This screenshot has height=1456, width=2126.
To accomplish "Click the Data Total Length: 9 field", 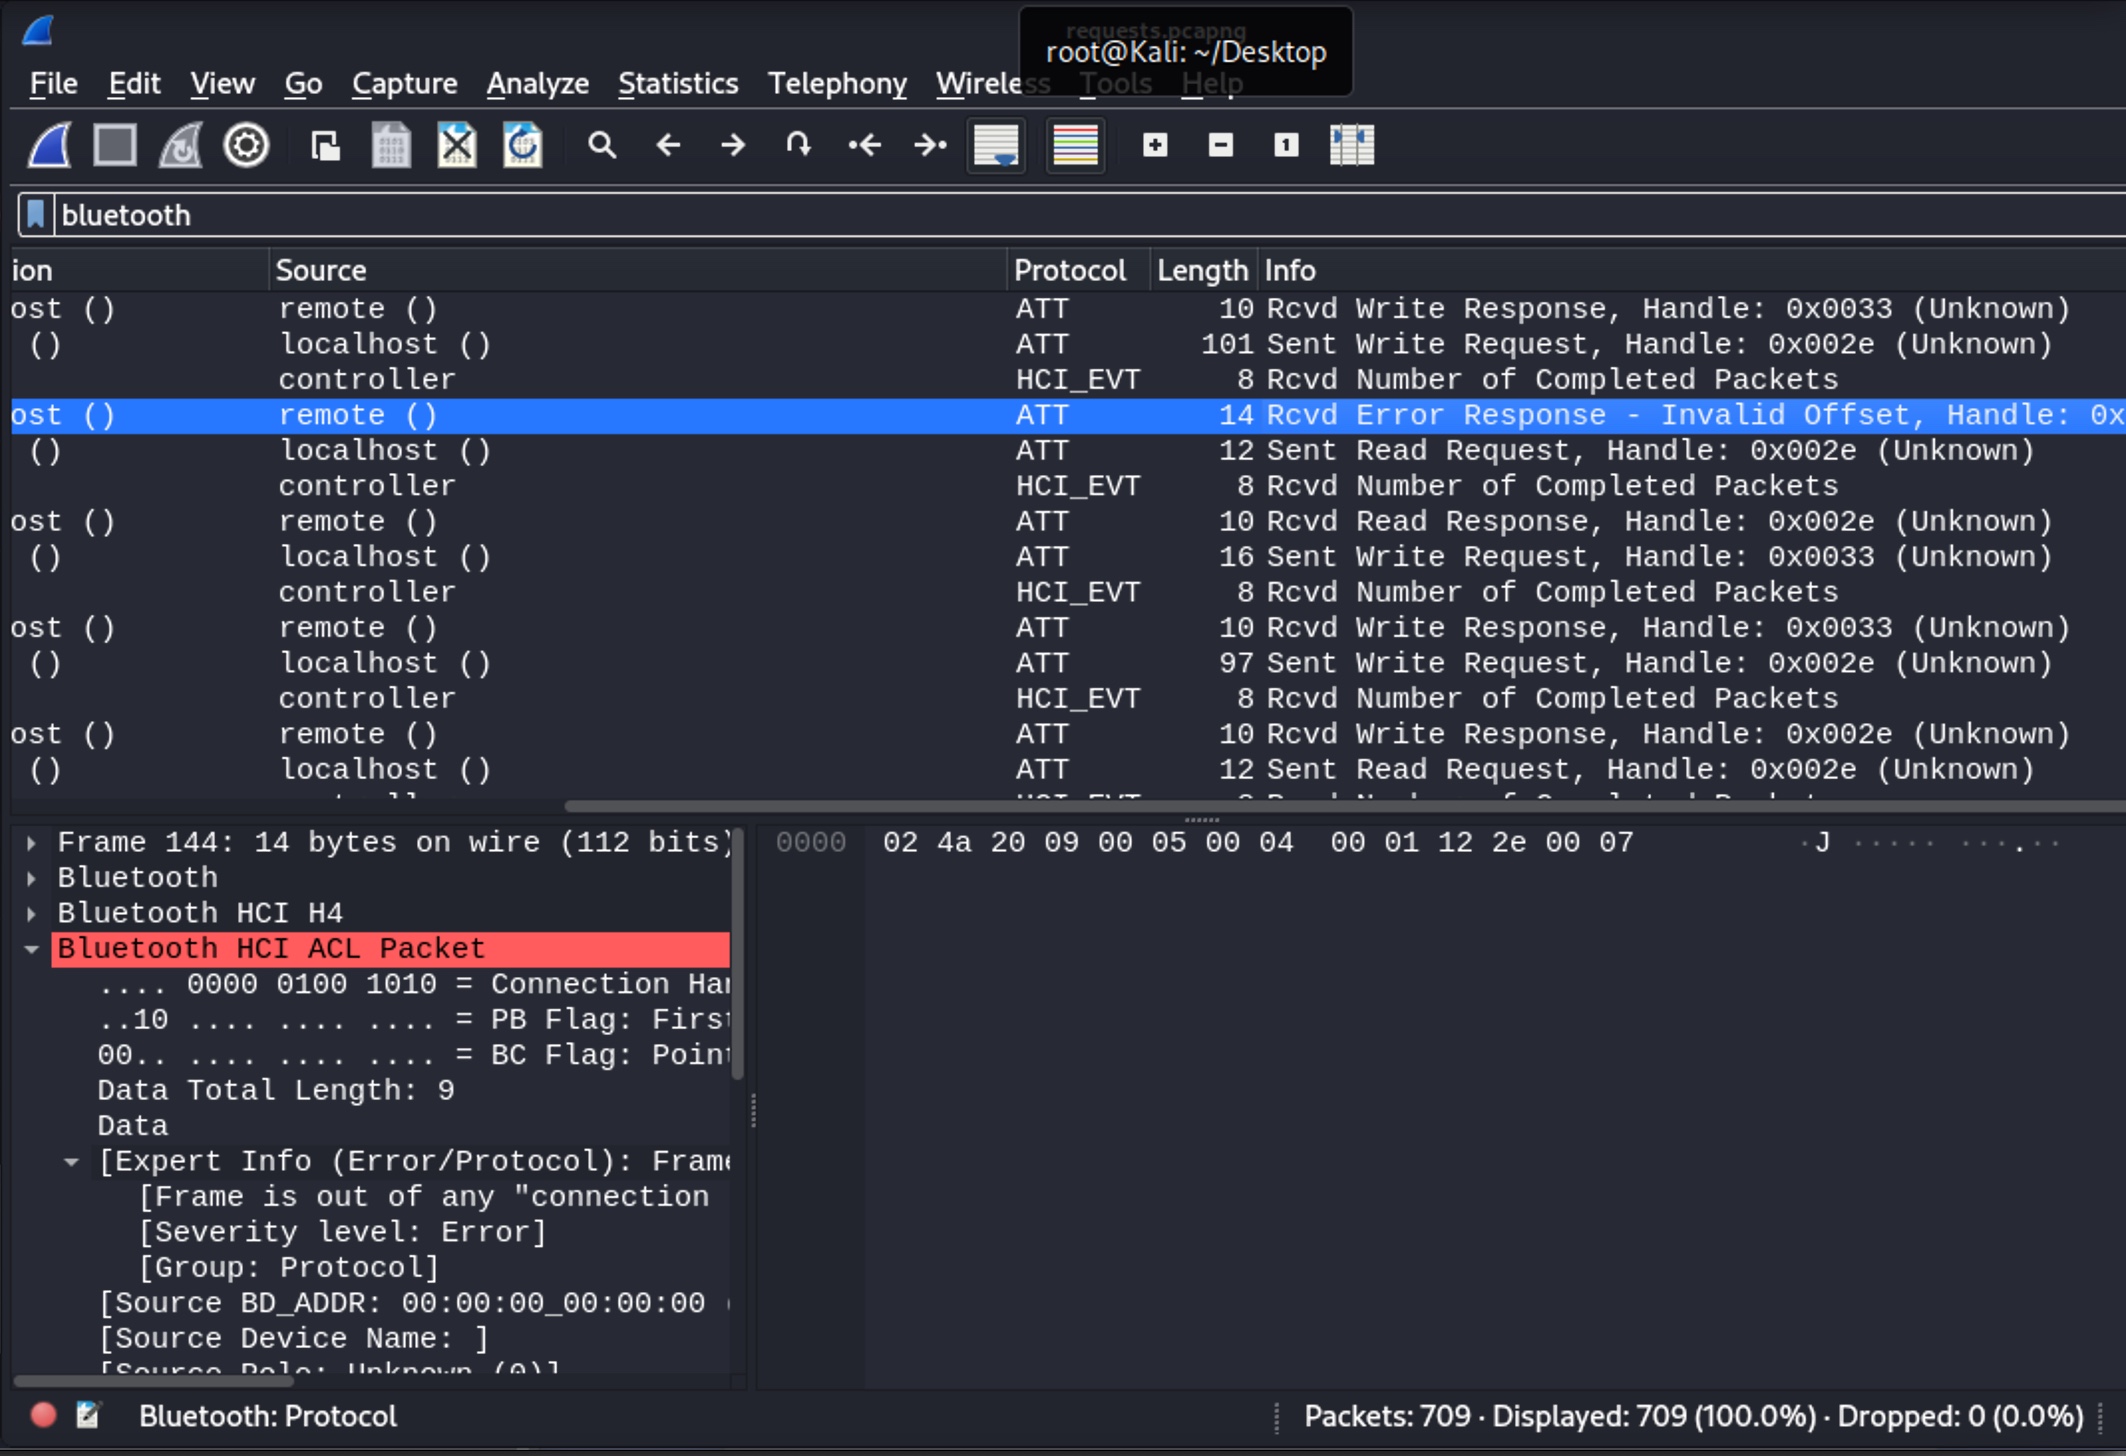I will coord(276,1090).
